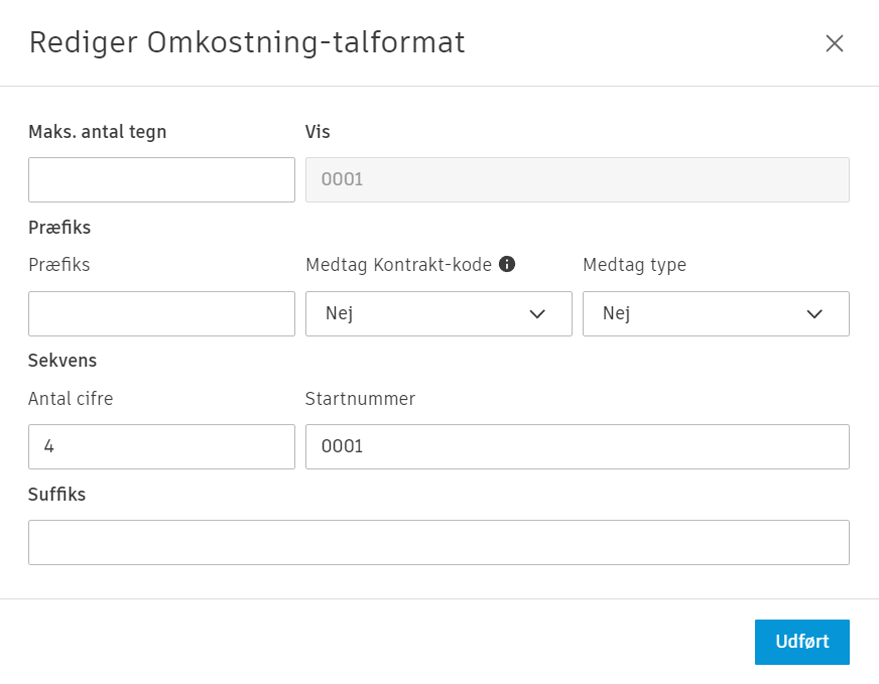This screenshot has height=684, width=879.
Task: Open the Medtag Kontrakt-kode dropdown
Action: [x=438, y=313]
